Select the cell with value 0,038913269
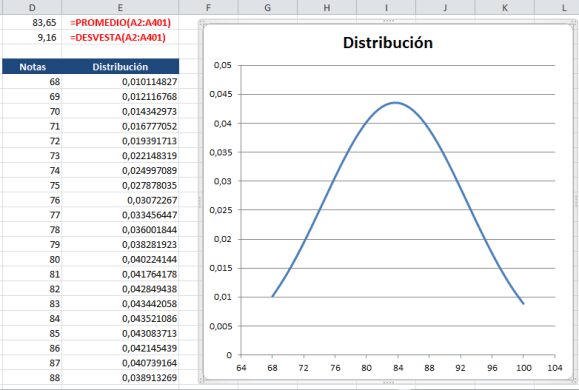579x390 pixels. [120, 377]
